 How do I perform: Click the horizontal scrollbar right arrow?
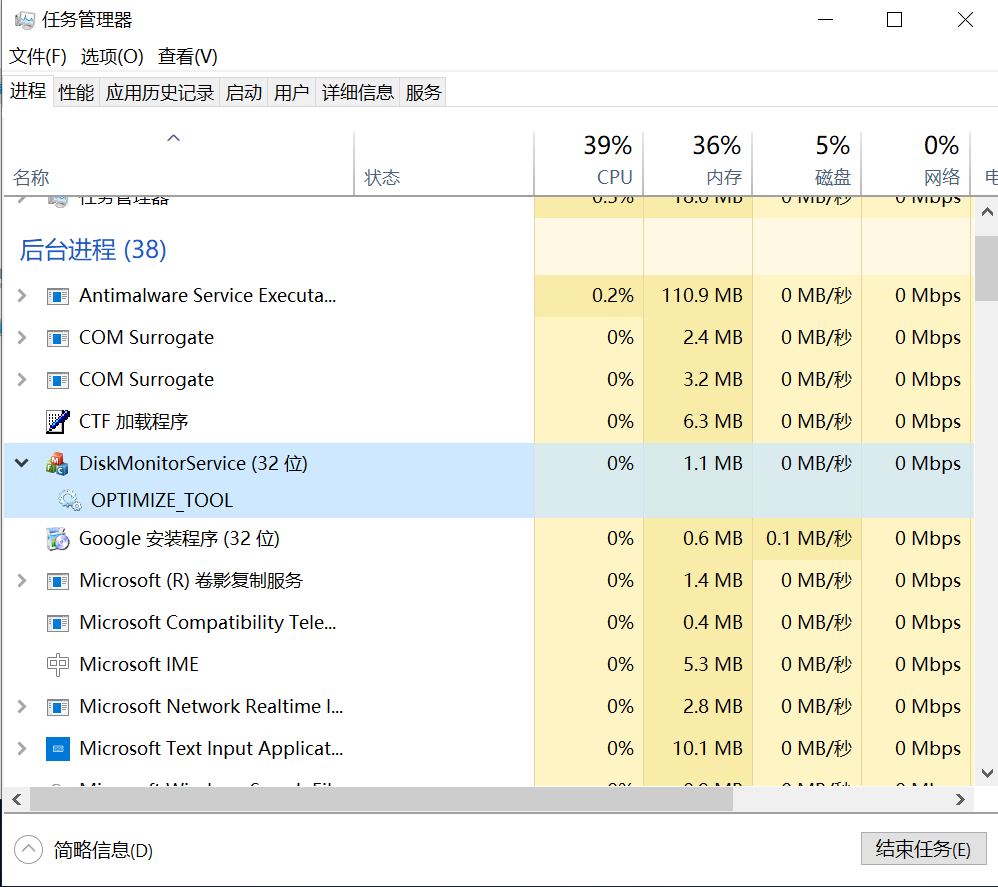pyautogui.click(x=961, y=800)
